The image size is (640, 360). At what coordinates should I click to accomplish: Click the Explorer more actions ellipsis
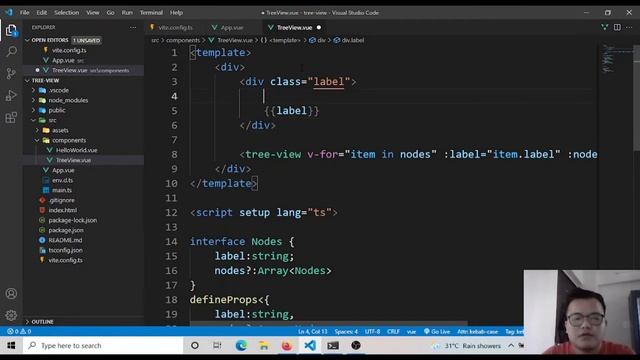133,27
